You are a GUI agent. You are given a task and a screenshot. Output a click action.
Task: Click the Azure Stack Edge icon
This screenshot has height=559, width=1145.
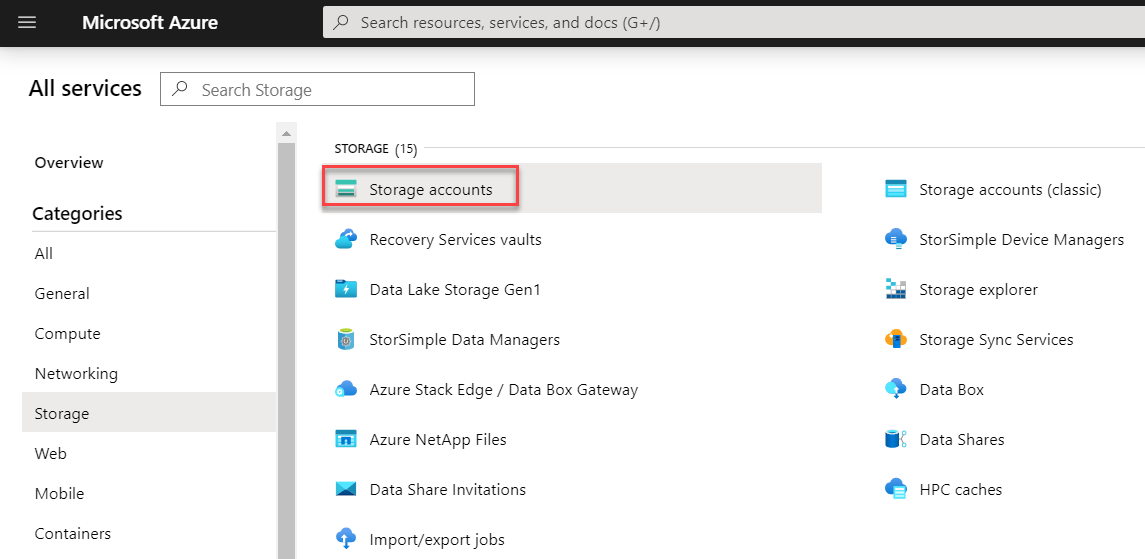[345, 390]
